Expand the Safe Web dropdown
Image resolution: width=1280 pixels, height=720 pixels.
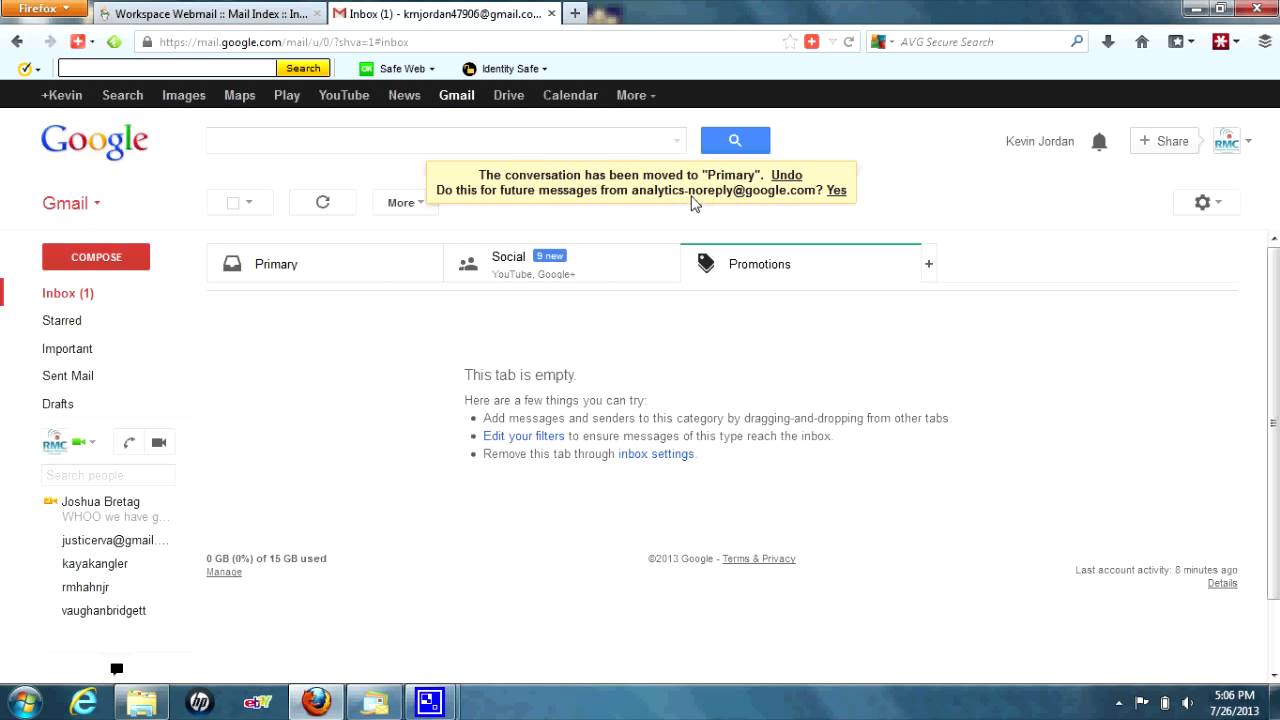[398, 69]
